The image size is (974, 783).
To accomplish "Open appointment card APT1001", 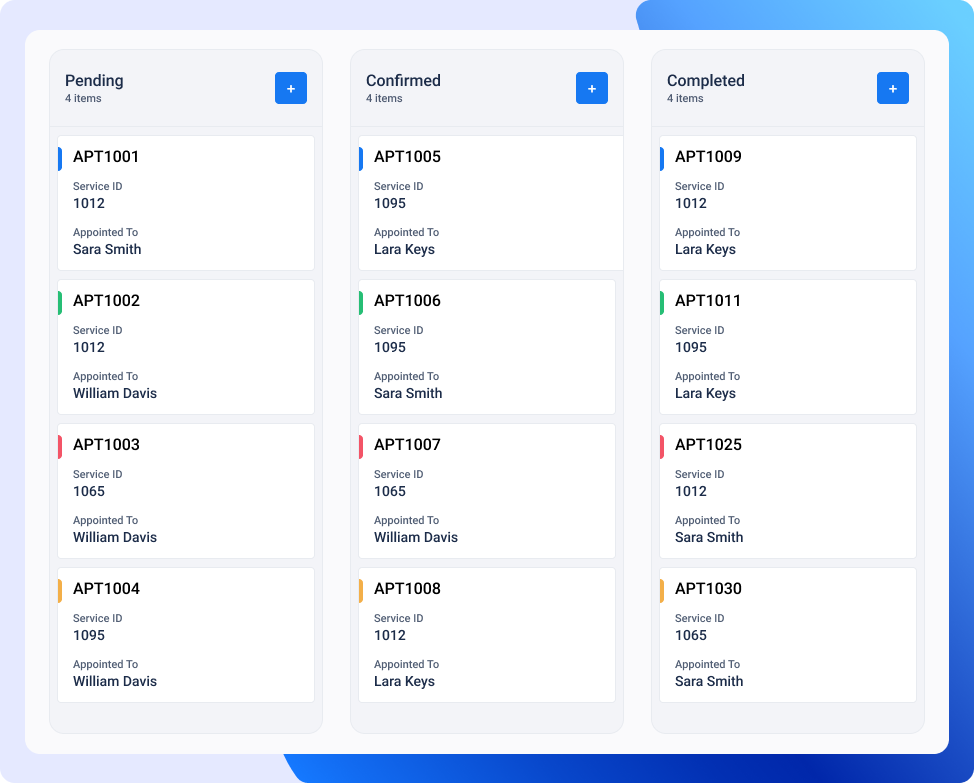I will (186, 203).
